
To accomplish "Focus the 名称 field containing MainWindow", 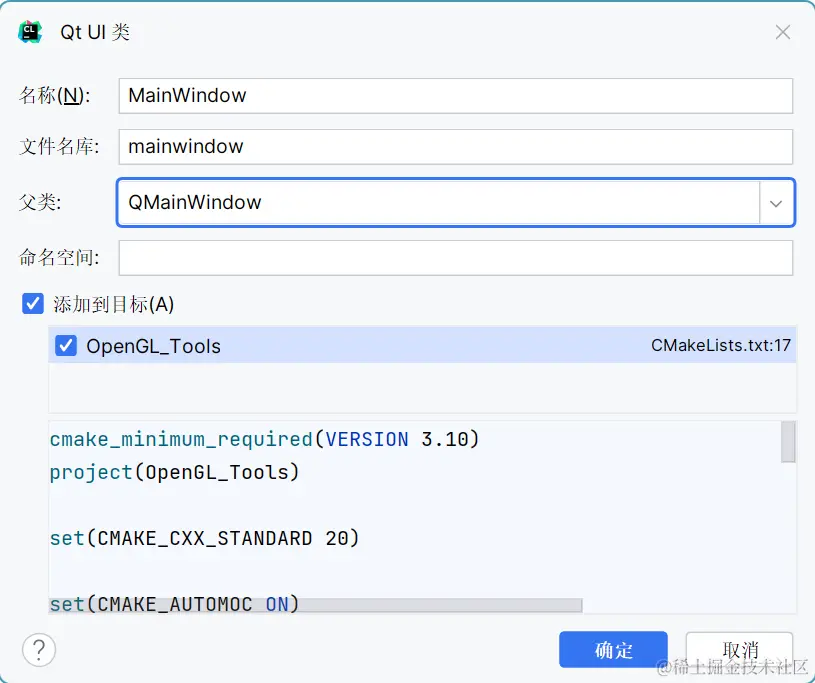I will coord(455,96).
